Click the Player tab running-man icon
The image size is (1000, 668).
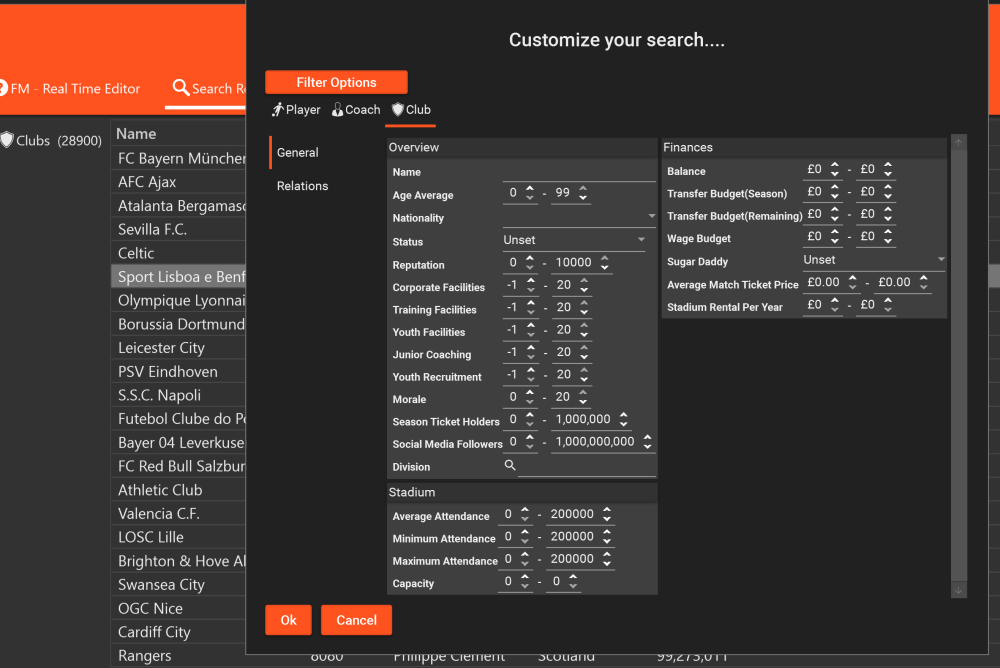pos(277,110)
